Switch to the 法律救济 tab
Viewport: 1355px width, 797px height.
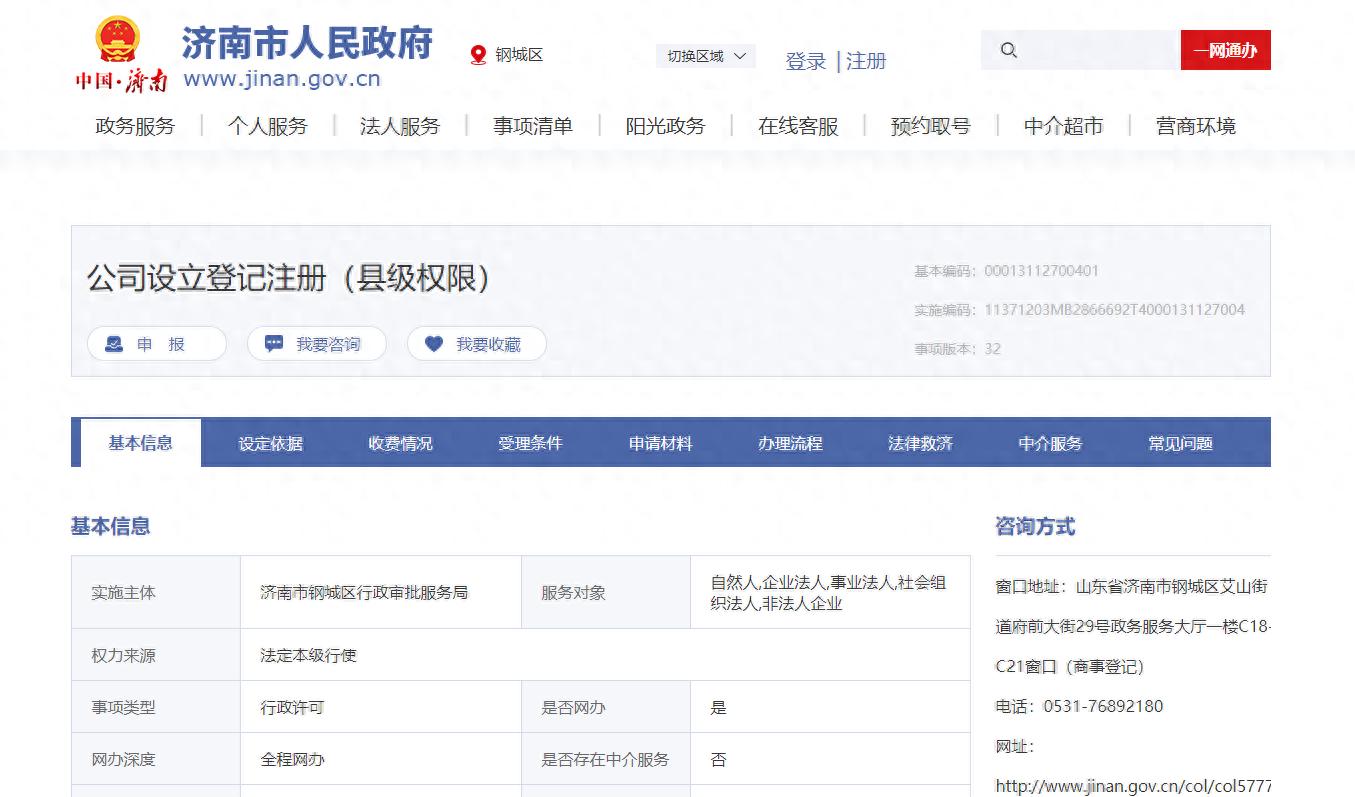921,443
